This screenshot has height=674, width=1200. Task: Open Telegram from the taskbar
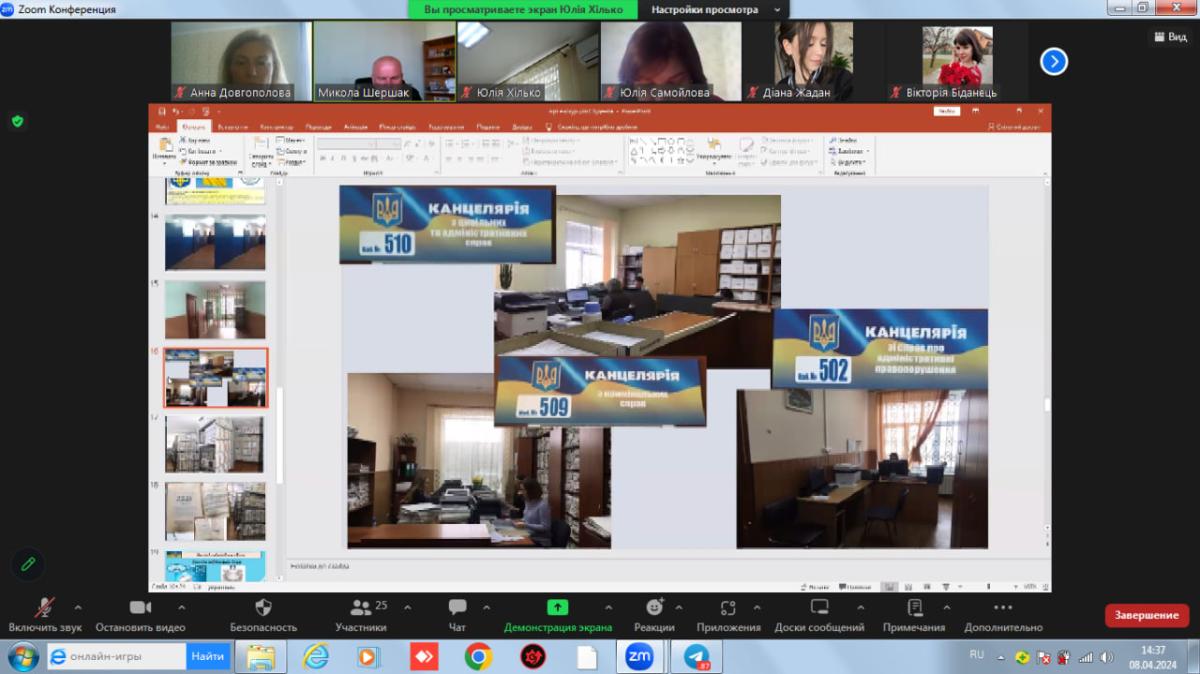click(x=696, y=657)
